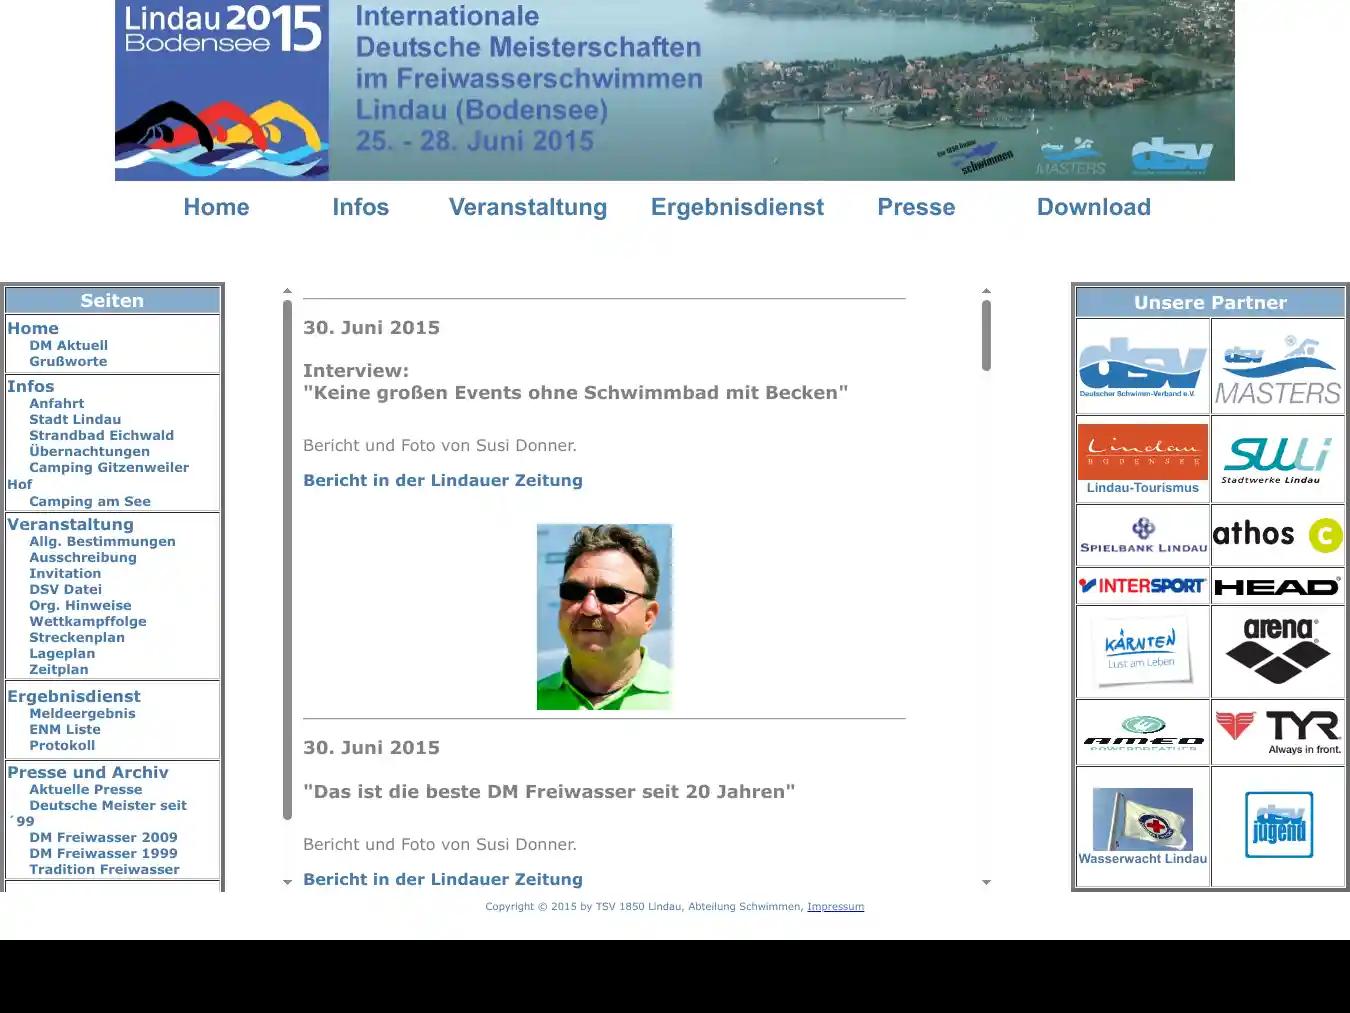1350x1013 pixels.
Task: Click the down arrow on content scrollbar
Action: click(987, 882)
